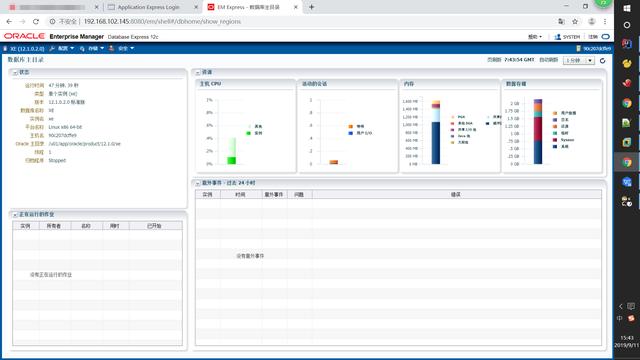Collapse the Running Jobs panel
The image size is (640, 360).
[x=15, y=215]
